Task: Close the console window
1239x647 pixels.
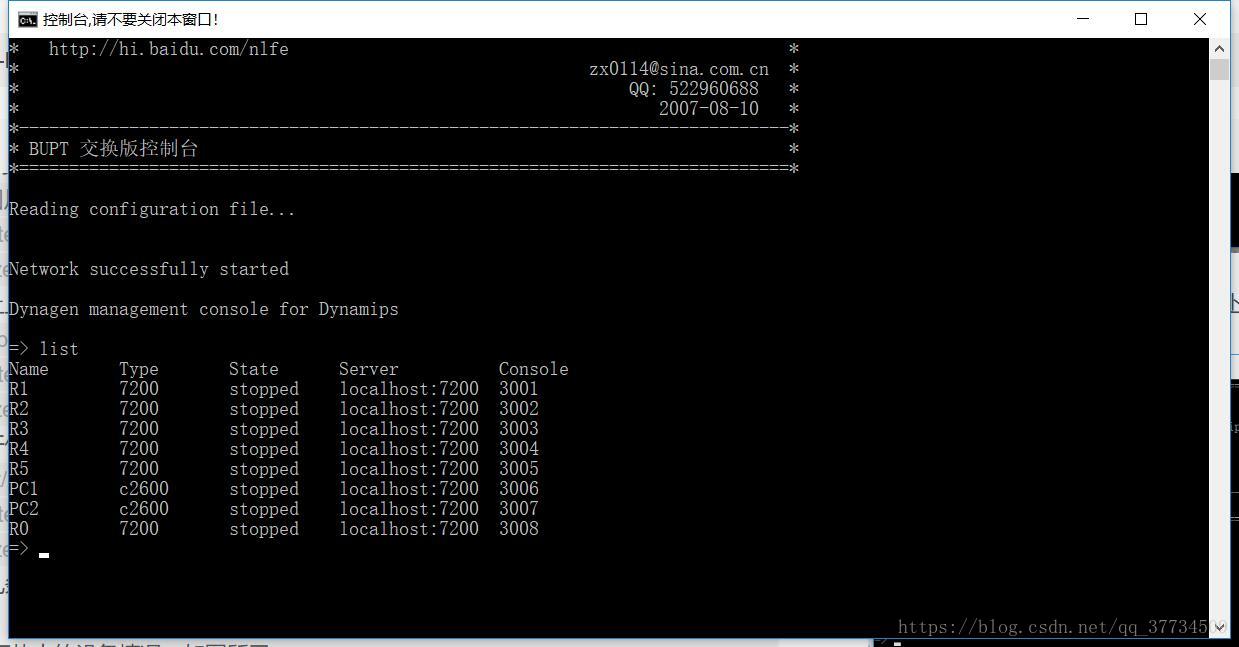Action: pos(1200,19)
